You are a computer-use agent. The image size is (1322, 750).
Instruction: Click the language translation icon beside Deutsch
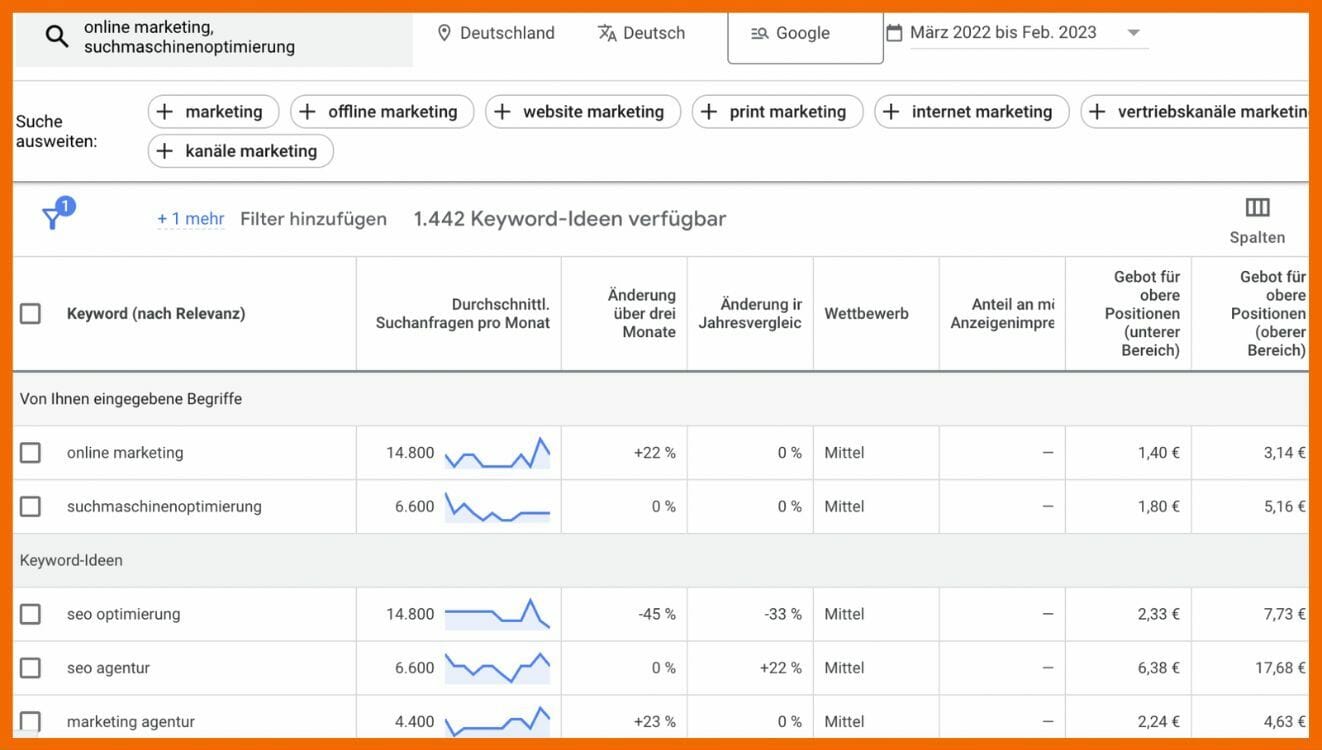pyautogui.click(x=608, y=32)
